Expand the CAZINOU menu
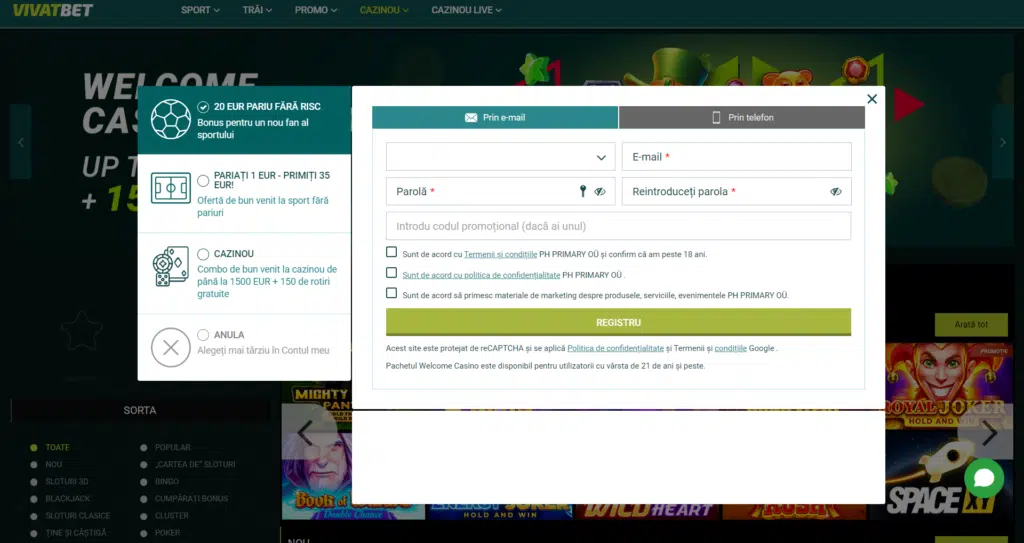This screenshot has height=543, width=1024. (x=384, y=10)
